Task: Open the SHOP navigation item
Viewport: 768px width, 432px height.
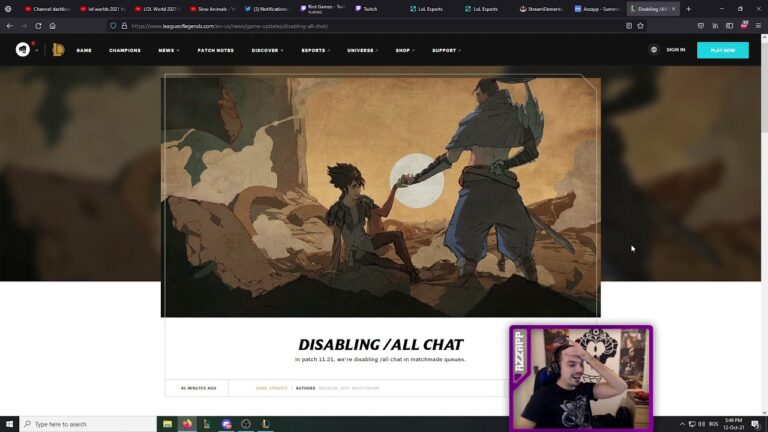Action: click(405, 50)
